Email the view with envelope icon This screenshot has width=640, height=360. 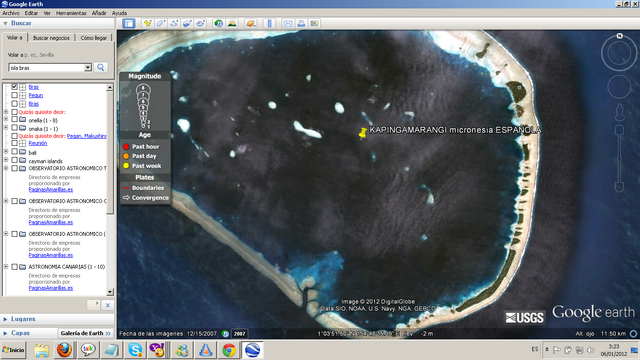288,23
